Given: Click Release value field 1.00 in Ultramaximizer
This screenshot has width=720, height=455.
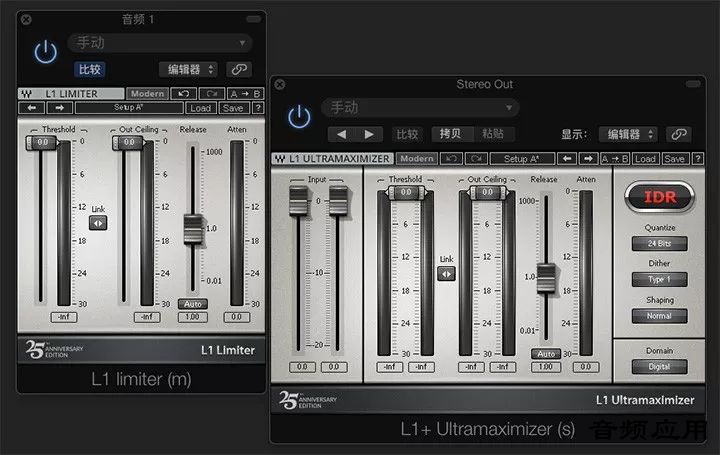Looking at the screenshot, I should (546, 367).
